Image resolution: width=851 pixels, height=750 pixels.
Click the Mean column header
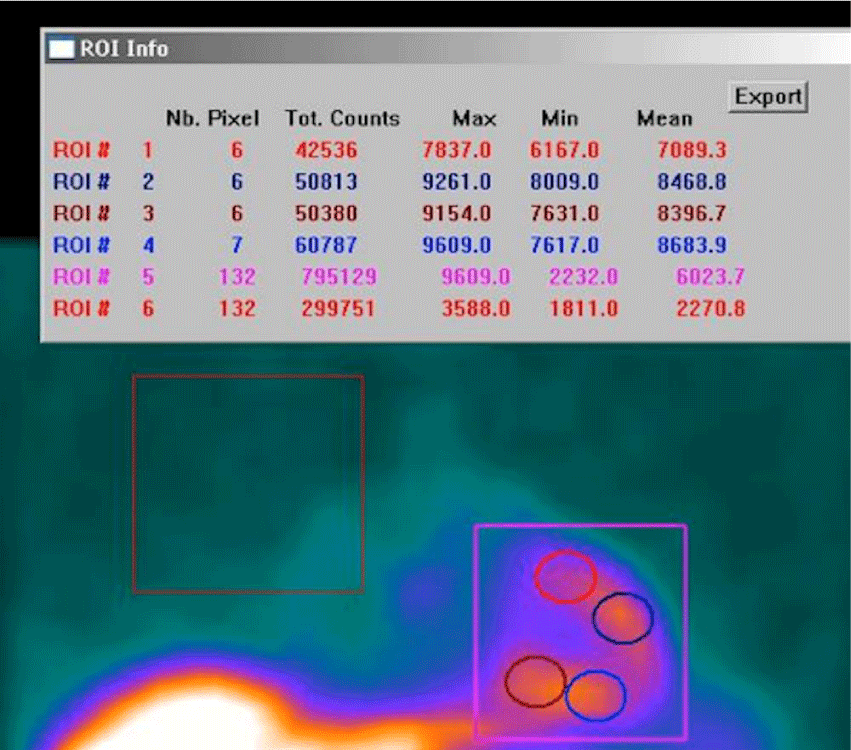pos(664,118)
